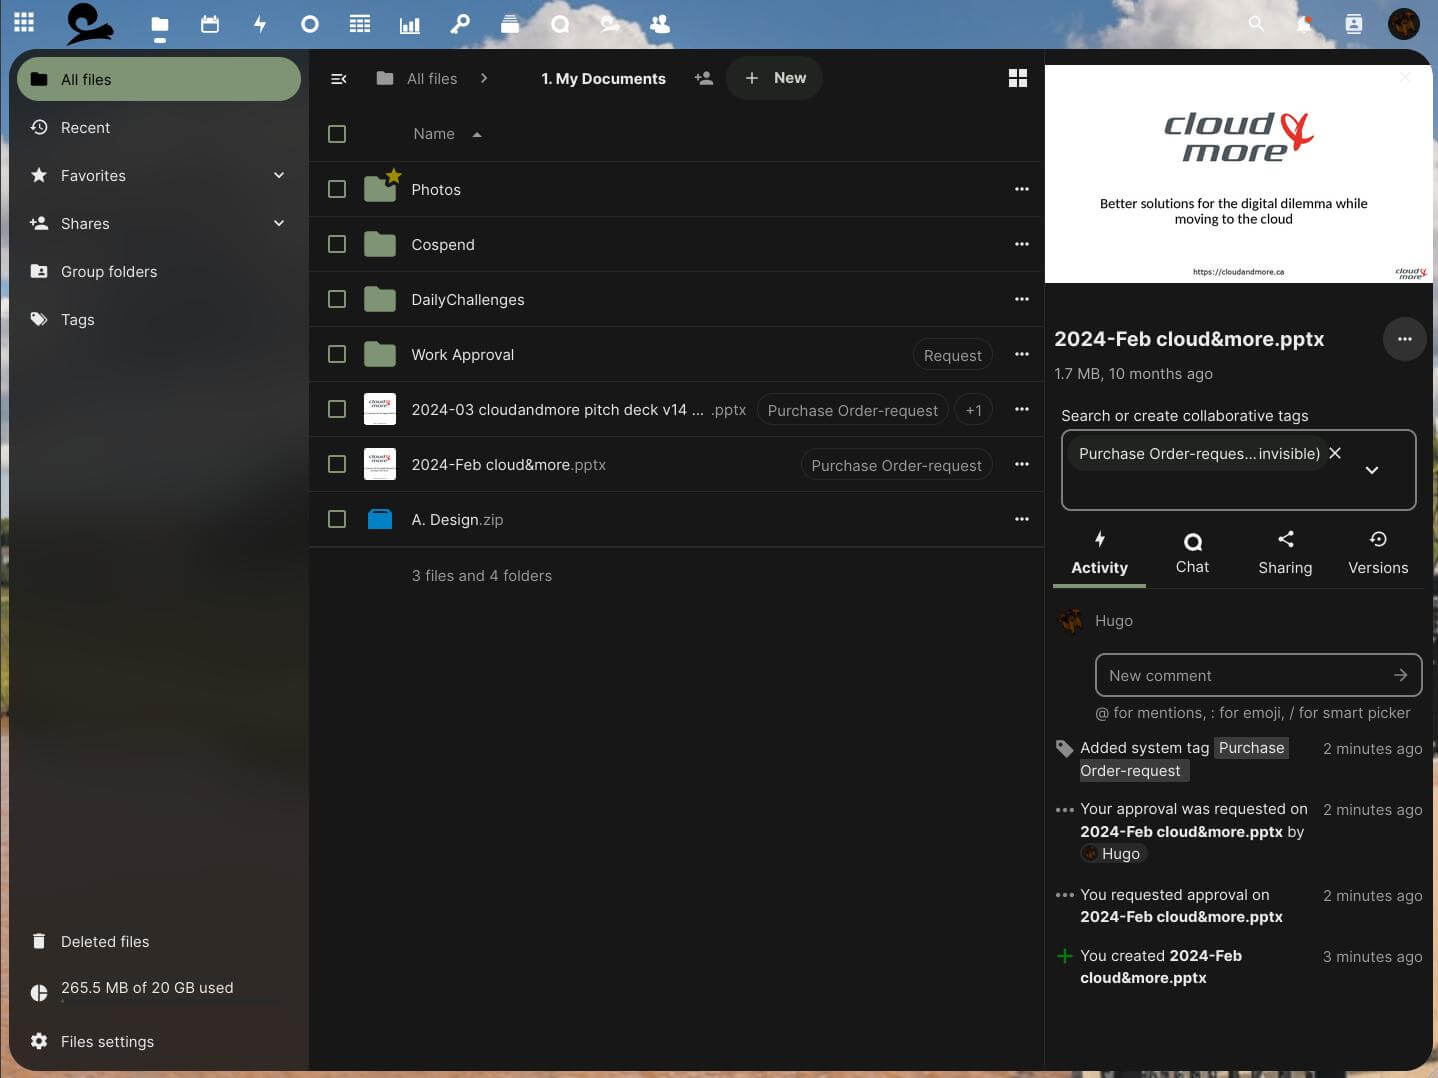Switch file list to grid view

[1017, 78]
